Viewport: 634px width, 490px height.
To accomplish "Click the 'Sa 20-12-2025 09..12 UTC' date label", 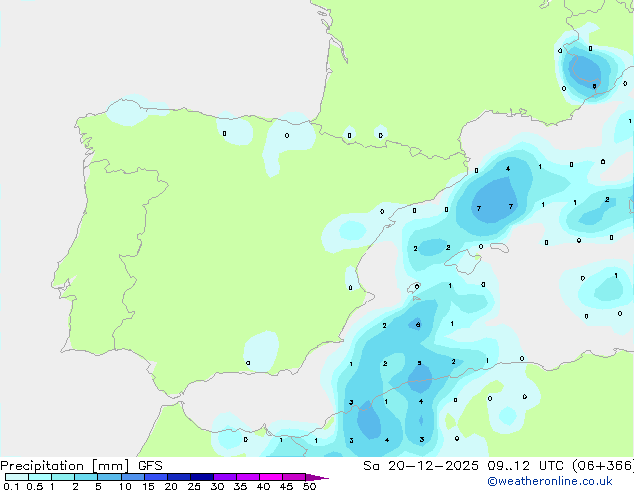I will (463, 466).
